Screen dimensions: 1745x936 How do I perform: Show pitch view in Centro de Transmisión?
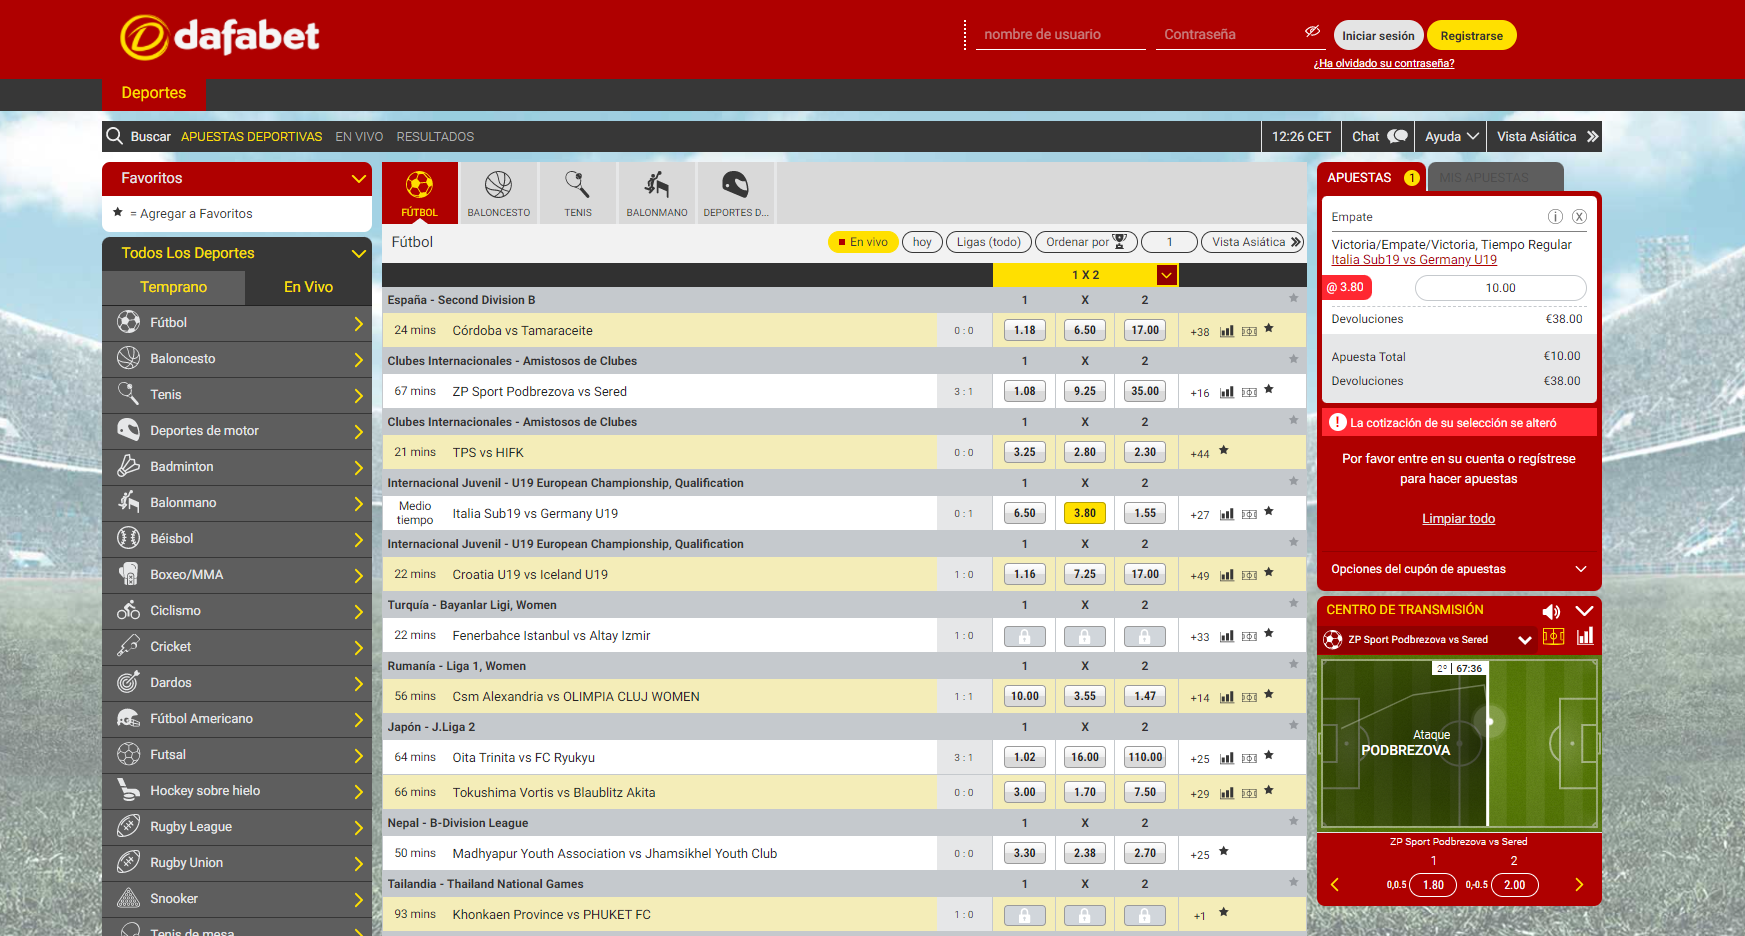click(x=1553, y=637)
